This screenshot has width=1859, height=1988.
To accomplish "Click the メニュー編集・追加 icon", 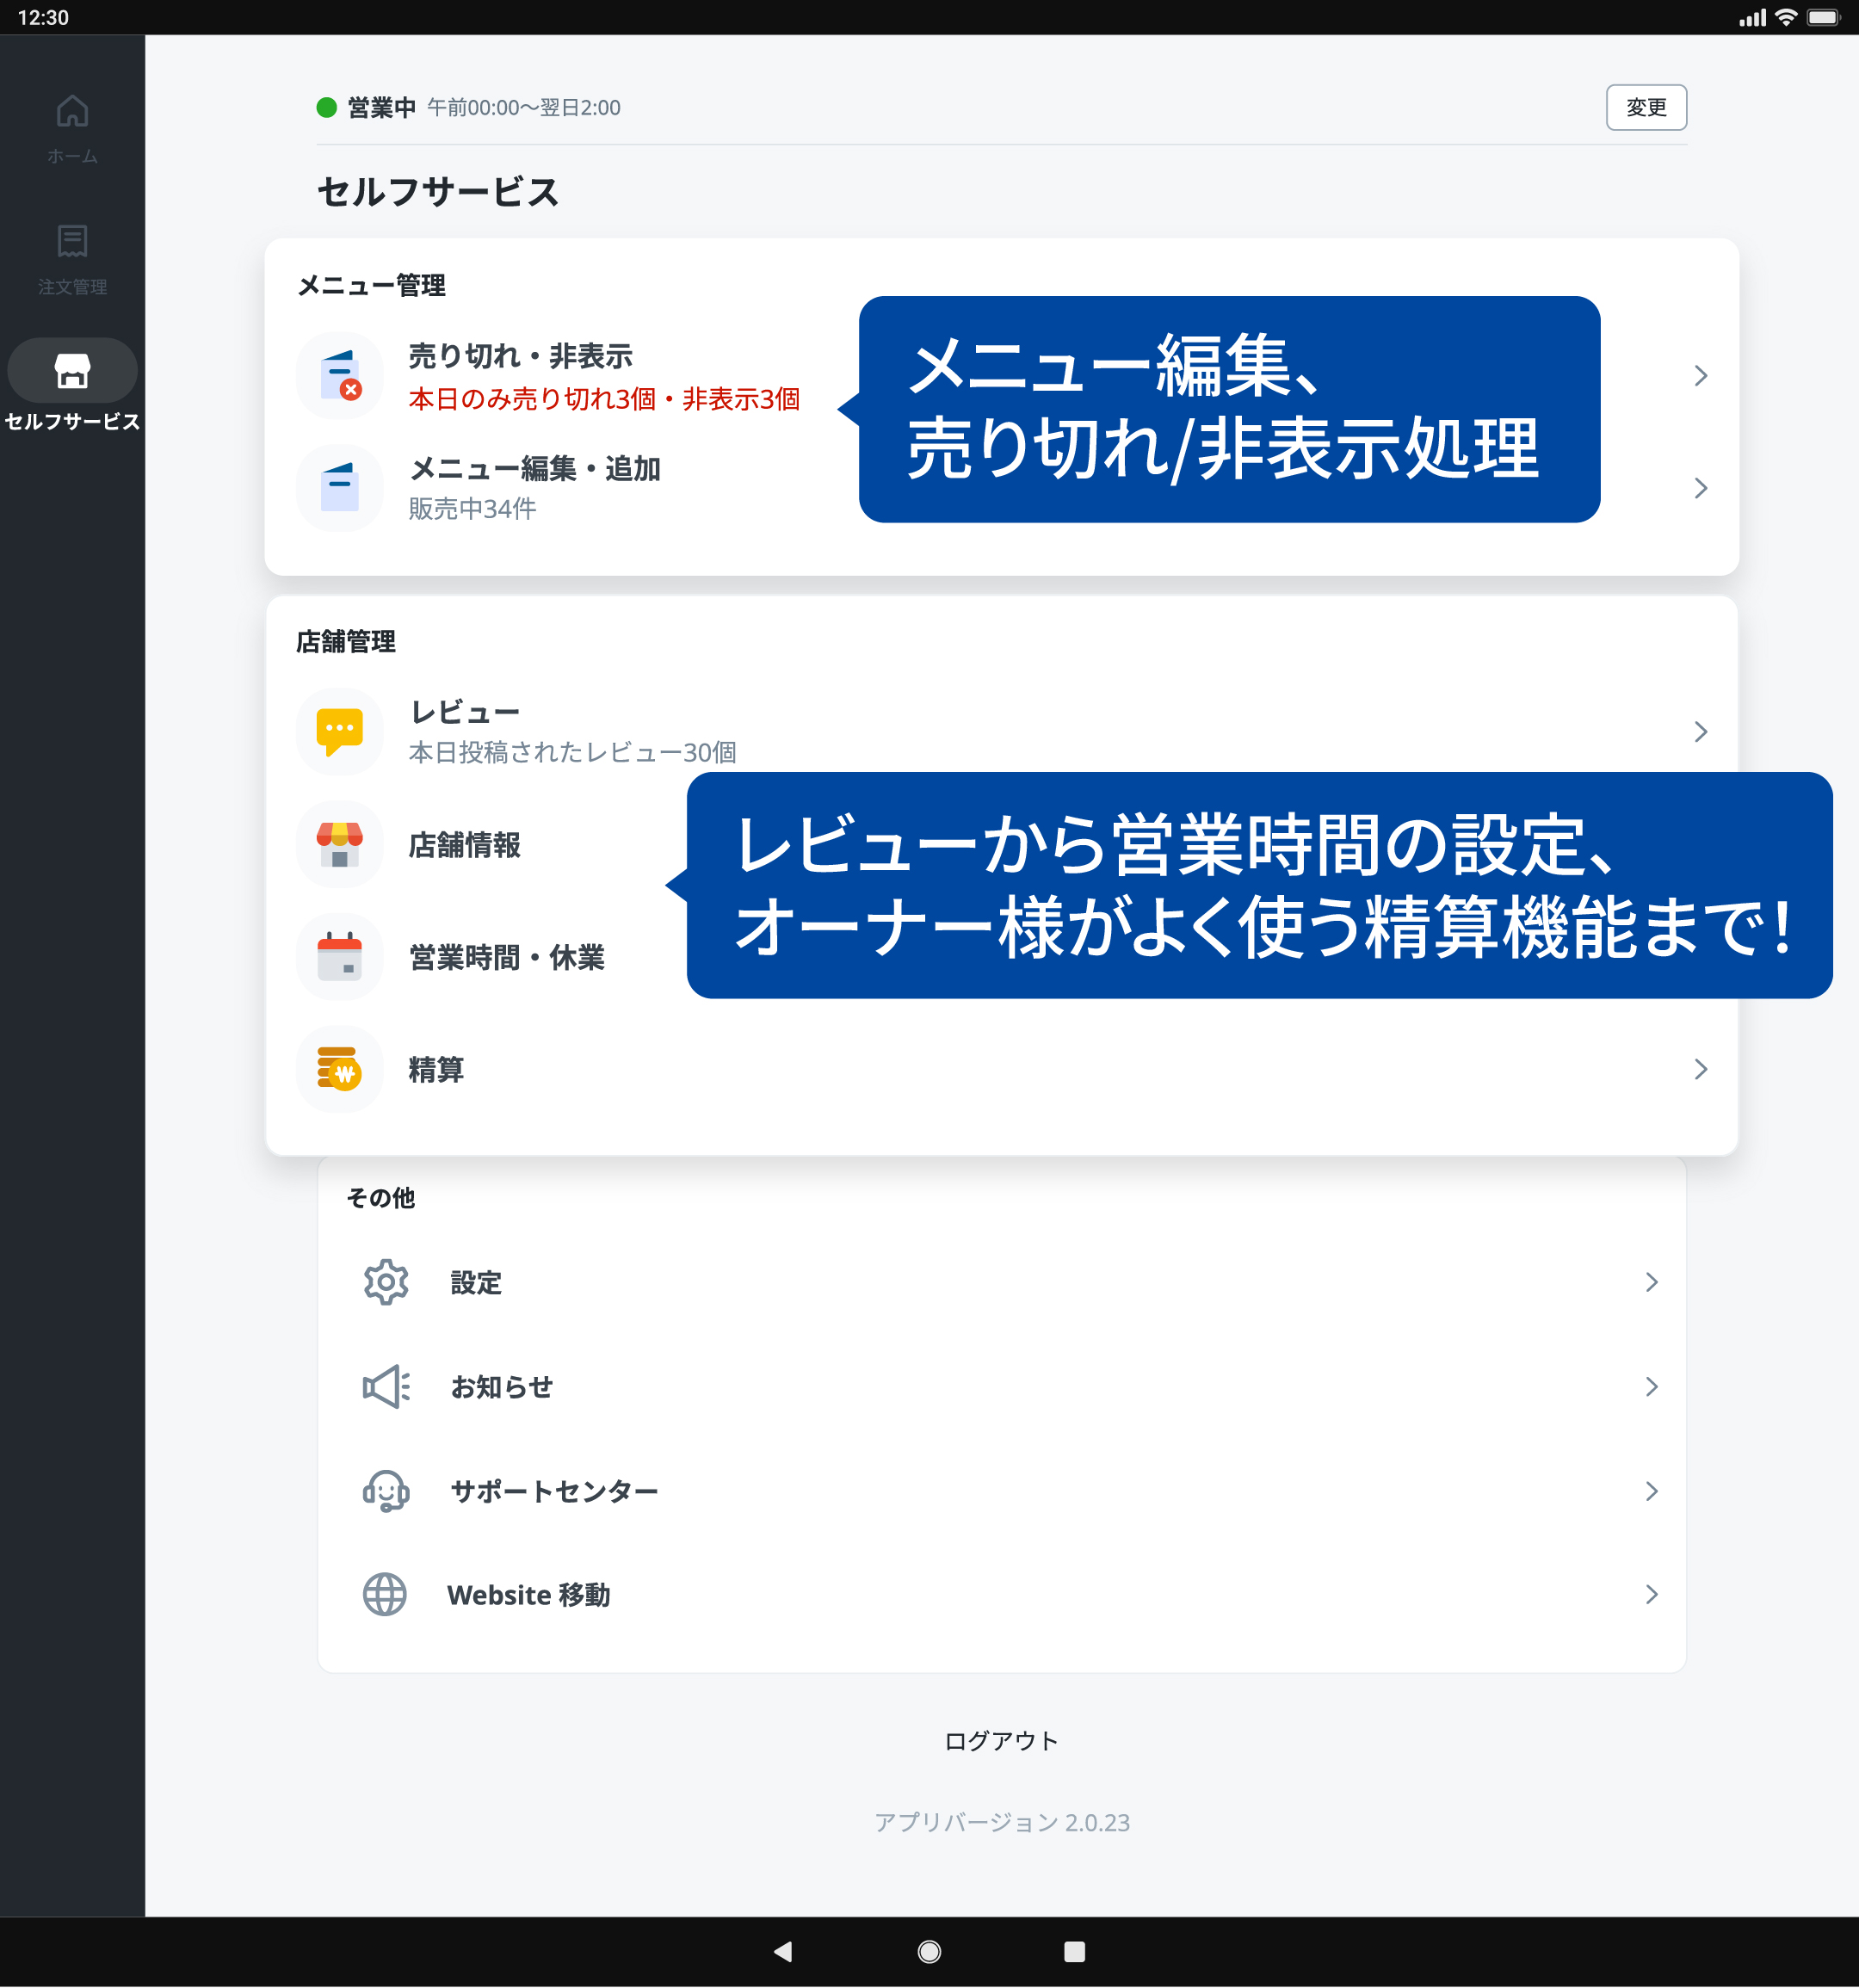I will coord(340,488).
